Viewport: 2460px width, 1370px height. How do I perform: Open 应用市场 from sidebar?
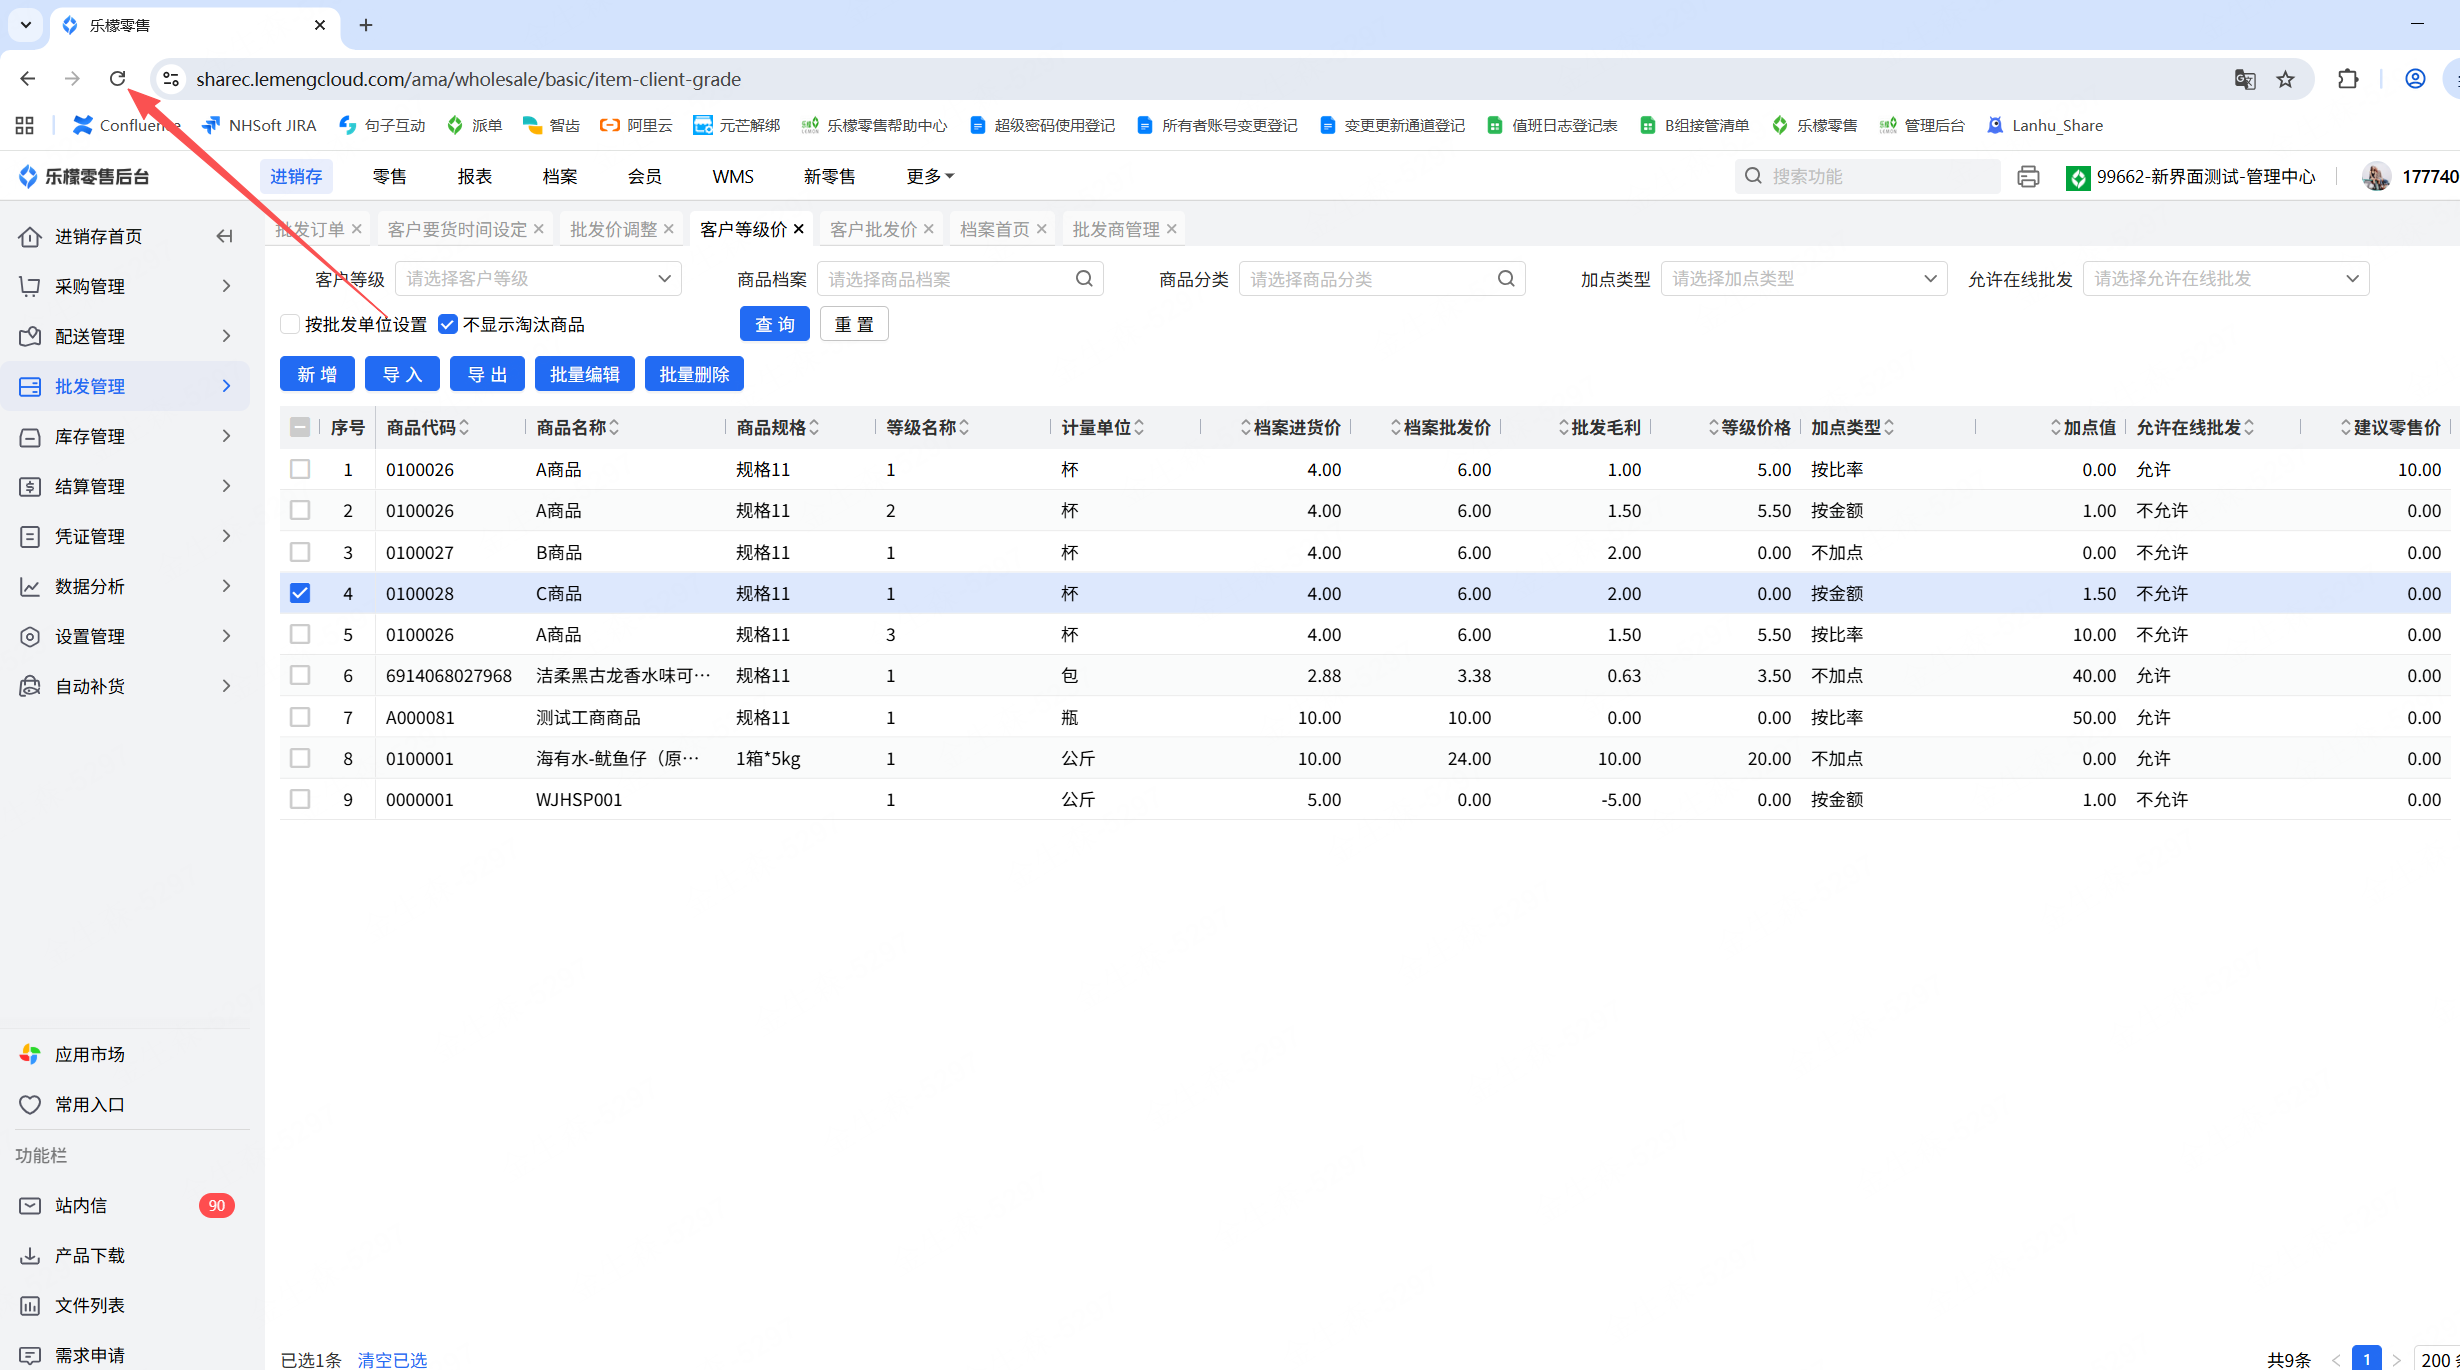90,1054
